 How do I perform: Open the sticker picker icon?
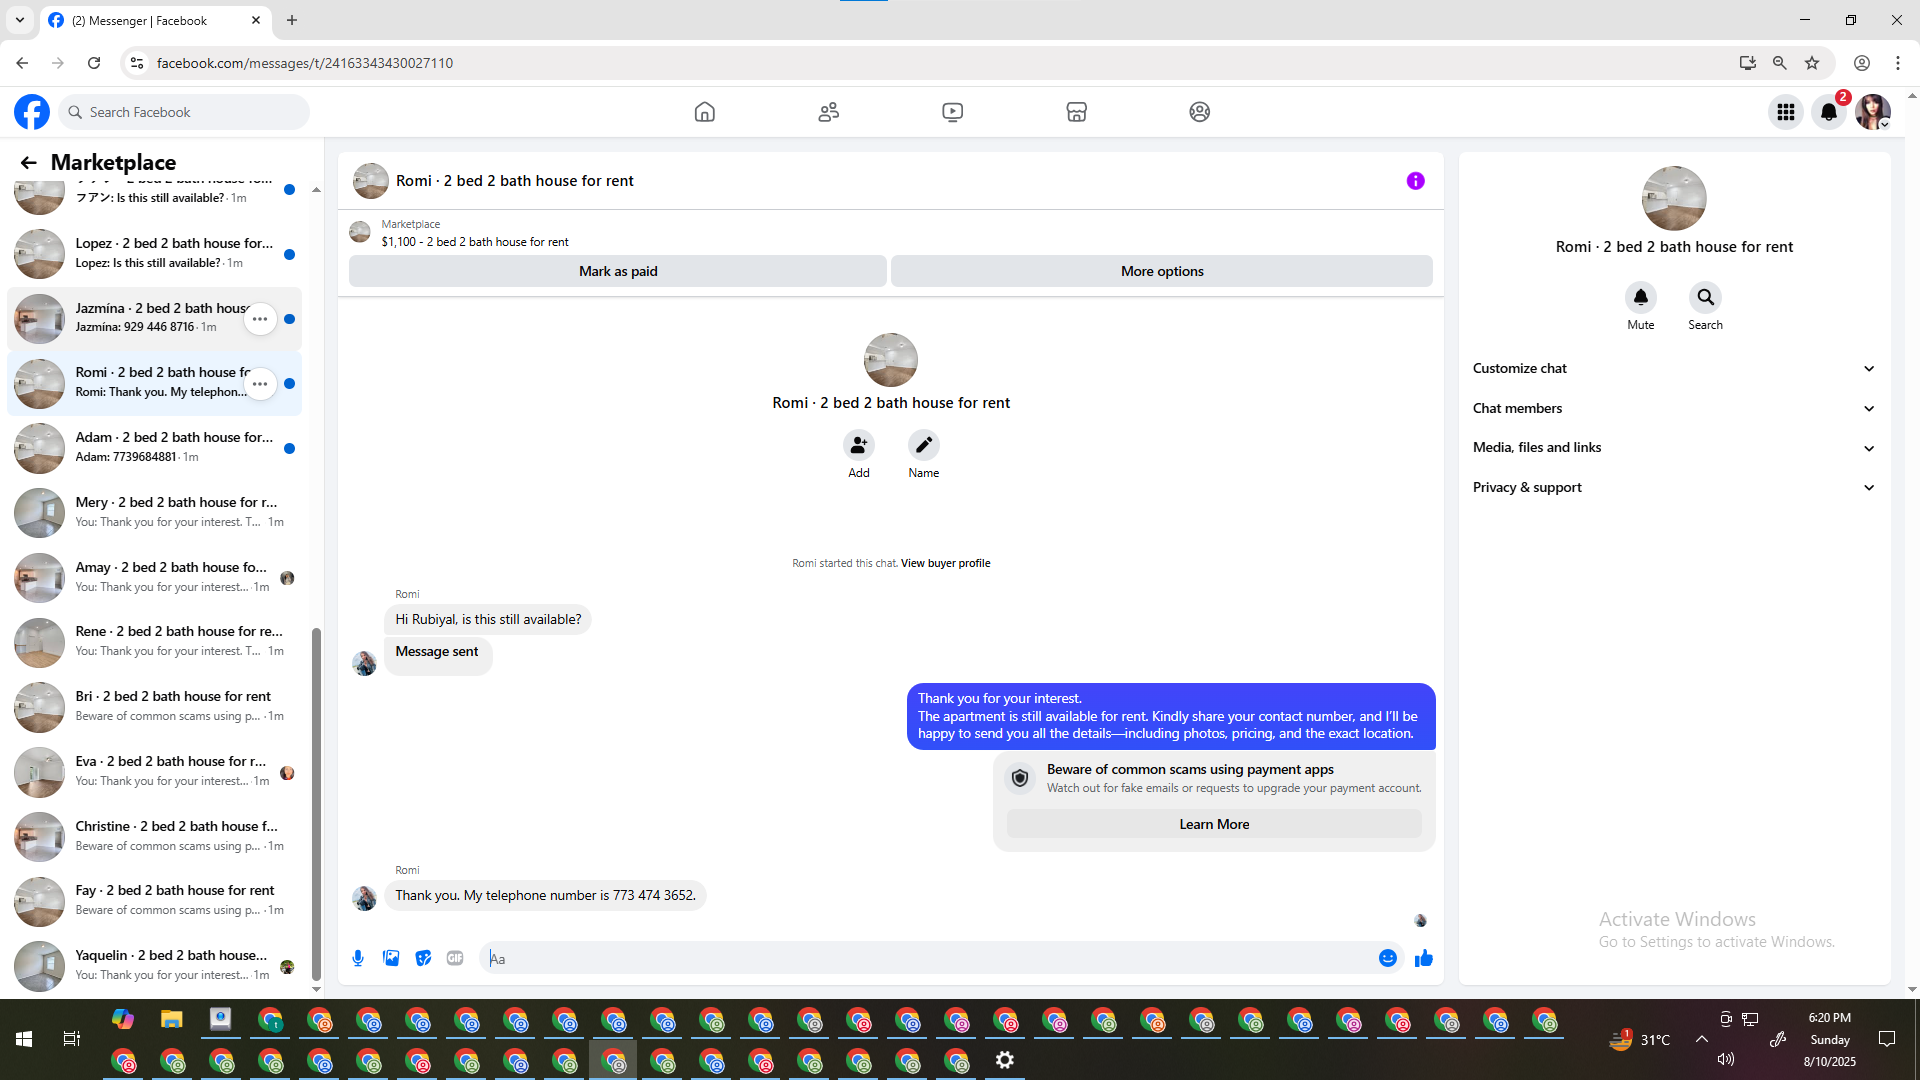click(423, 958)
